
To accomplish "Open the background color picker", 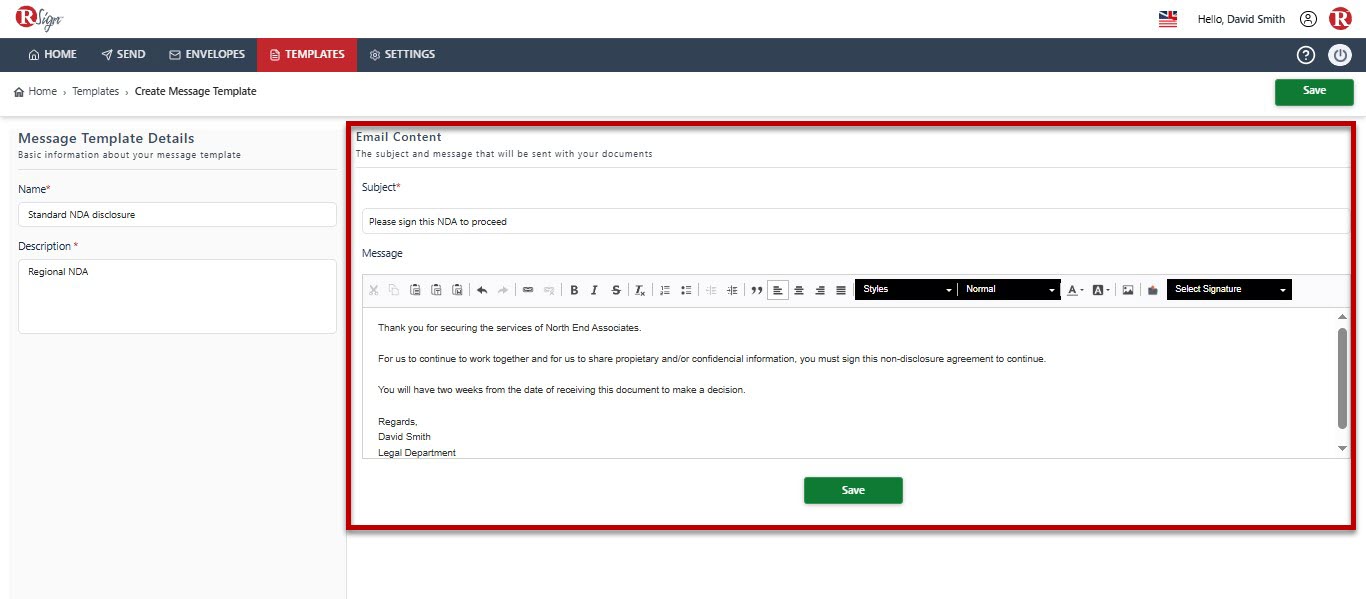I will 1101,290.
